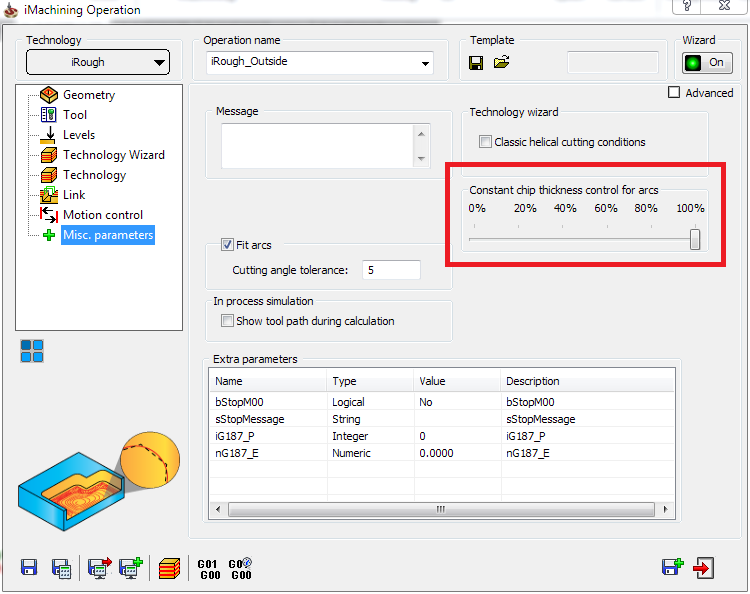Click the red layered Simulate icon
The width and height of the screenshot is (750, 594).
[x=169, y=569]
